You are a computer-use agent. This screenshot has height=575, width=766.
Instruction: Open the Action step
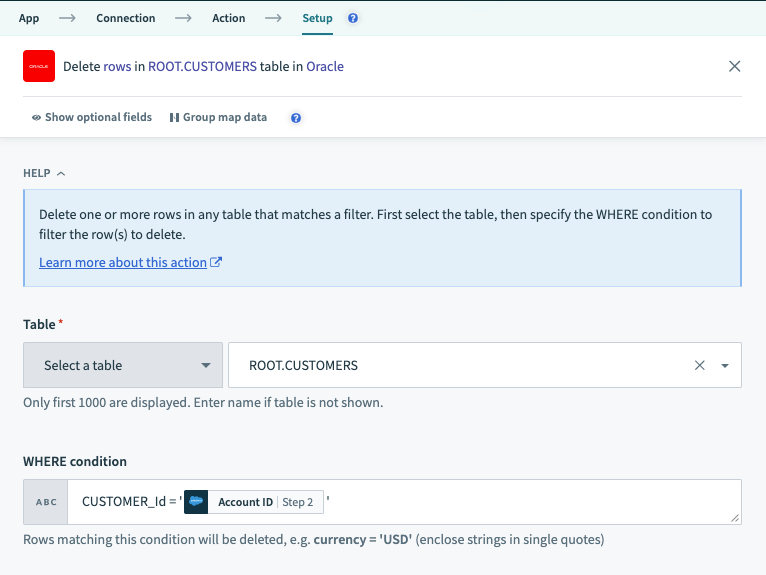coord(228,18)
